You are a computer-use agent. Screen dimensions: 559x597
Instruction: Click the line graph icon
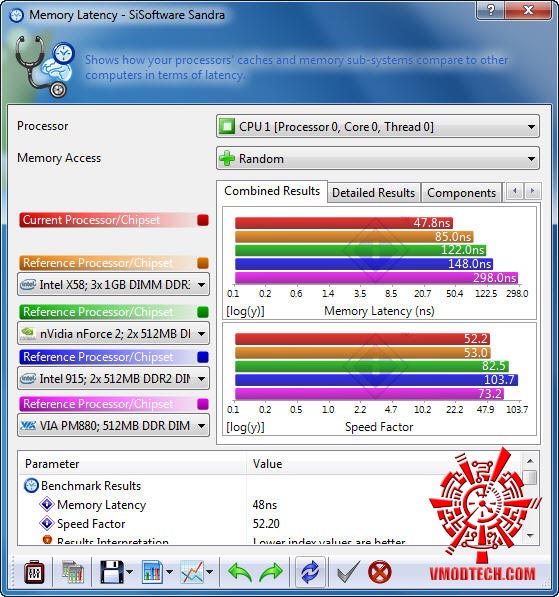point(192,572)
